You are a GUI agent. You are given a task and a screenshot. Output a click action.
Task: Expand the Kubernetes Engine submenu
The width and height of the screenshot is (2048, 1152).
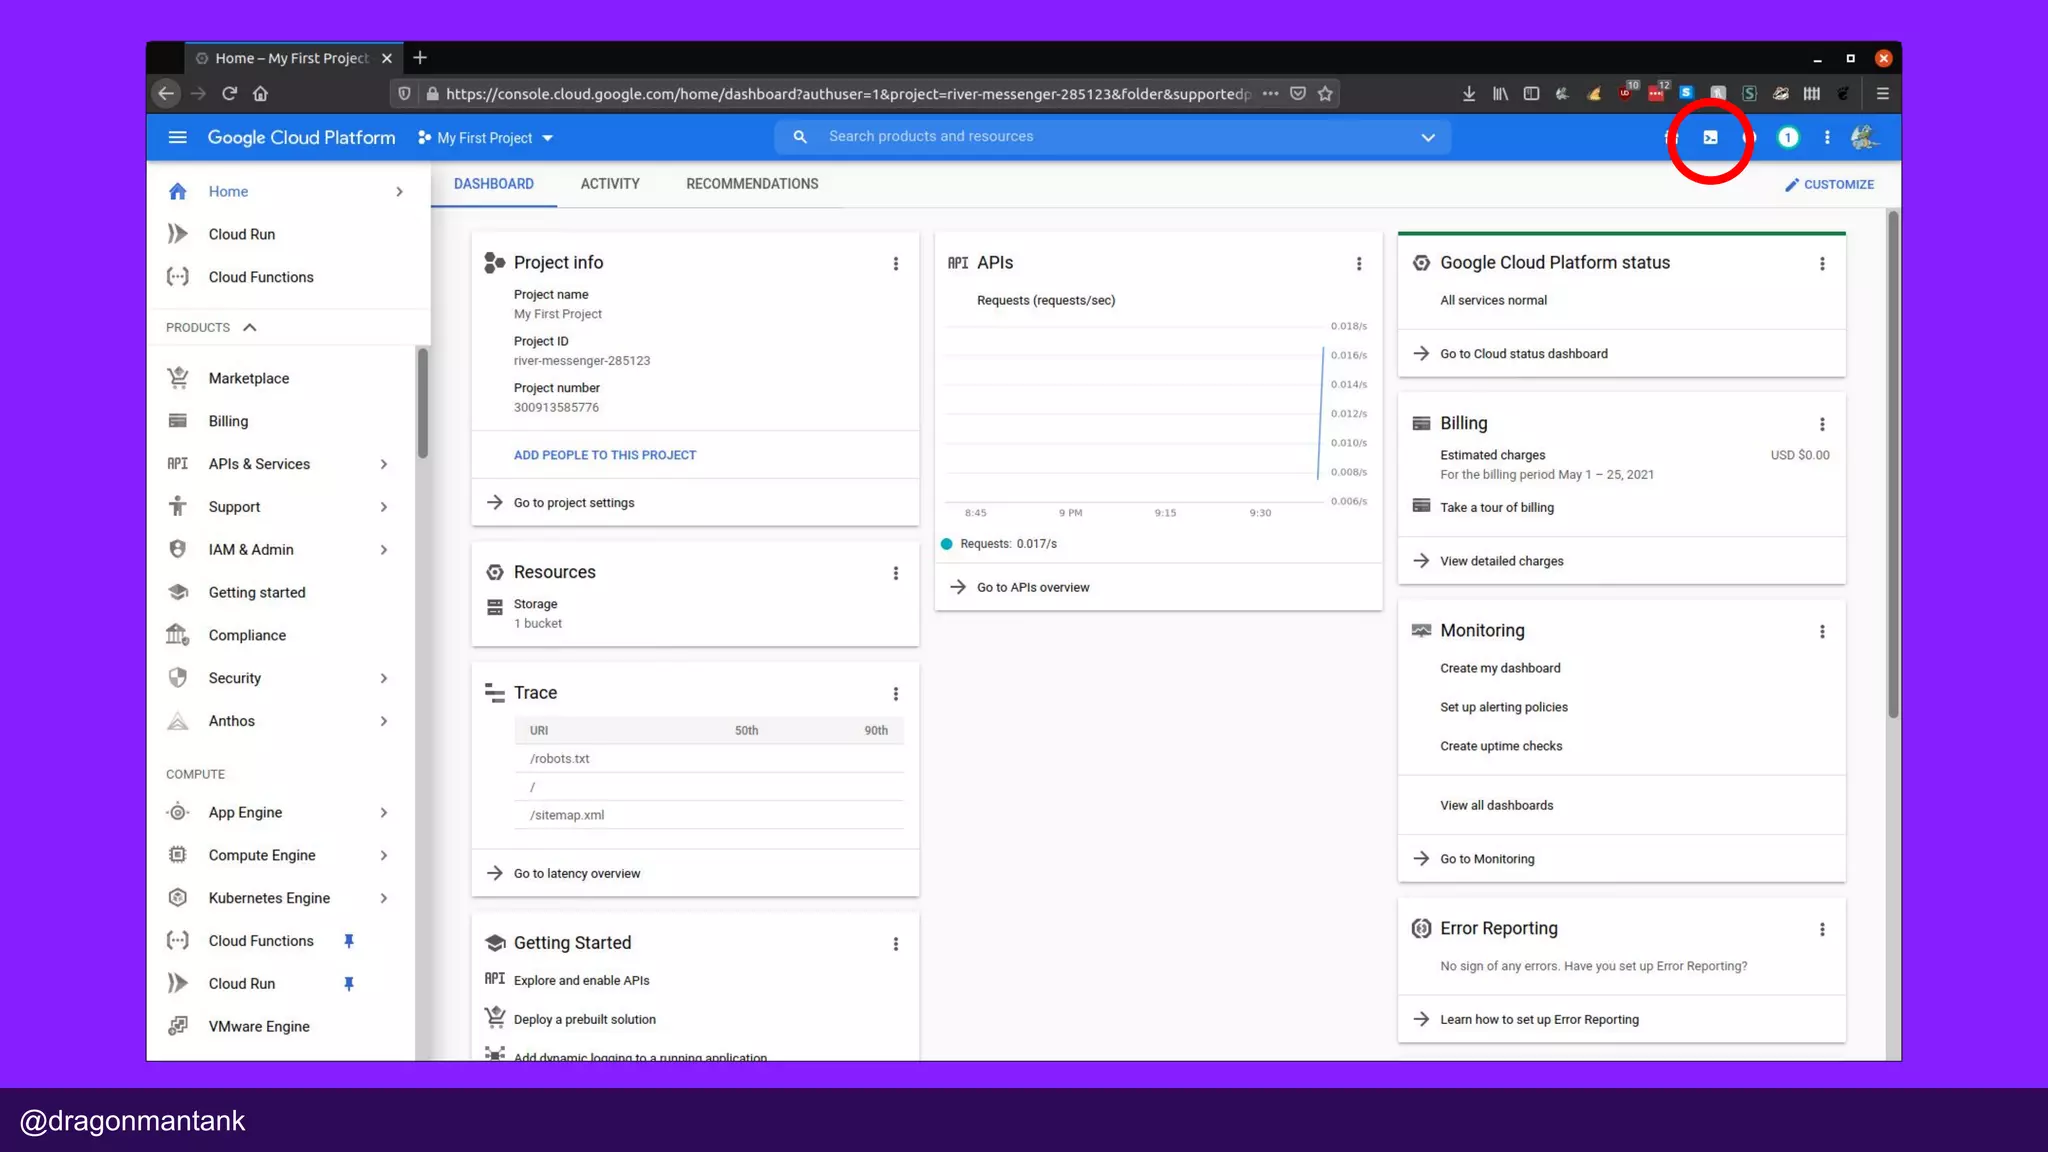384,898
